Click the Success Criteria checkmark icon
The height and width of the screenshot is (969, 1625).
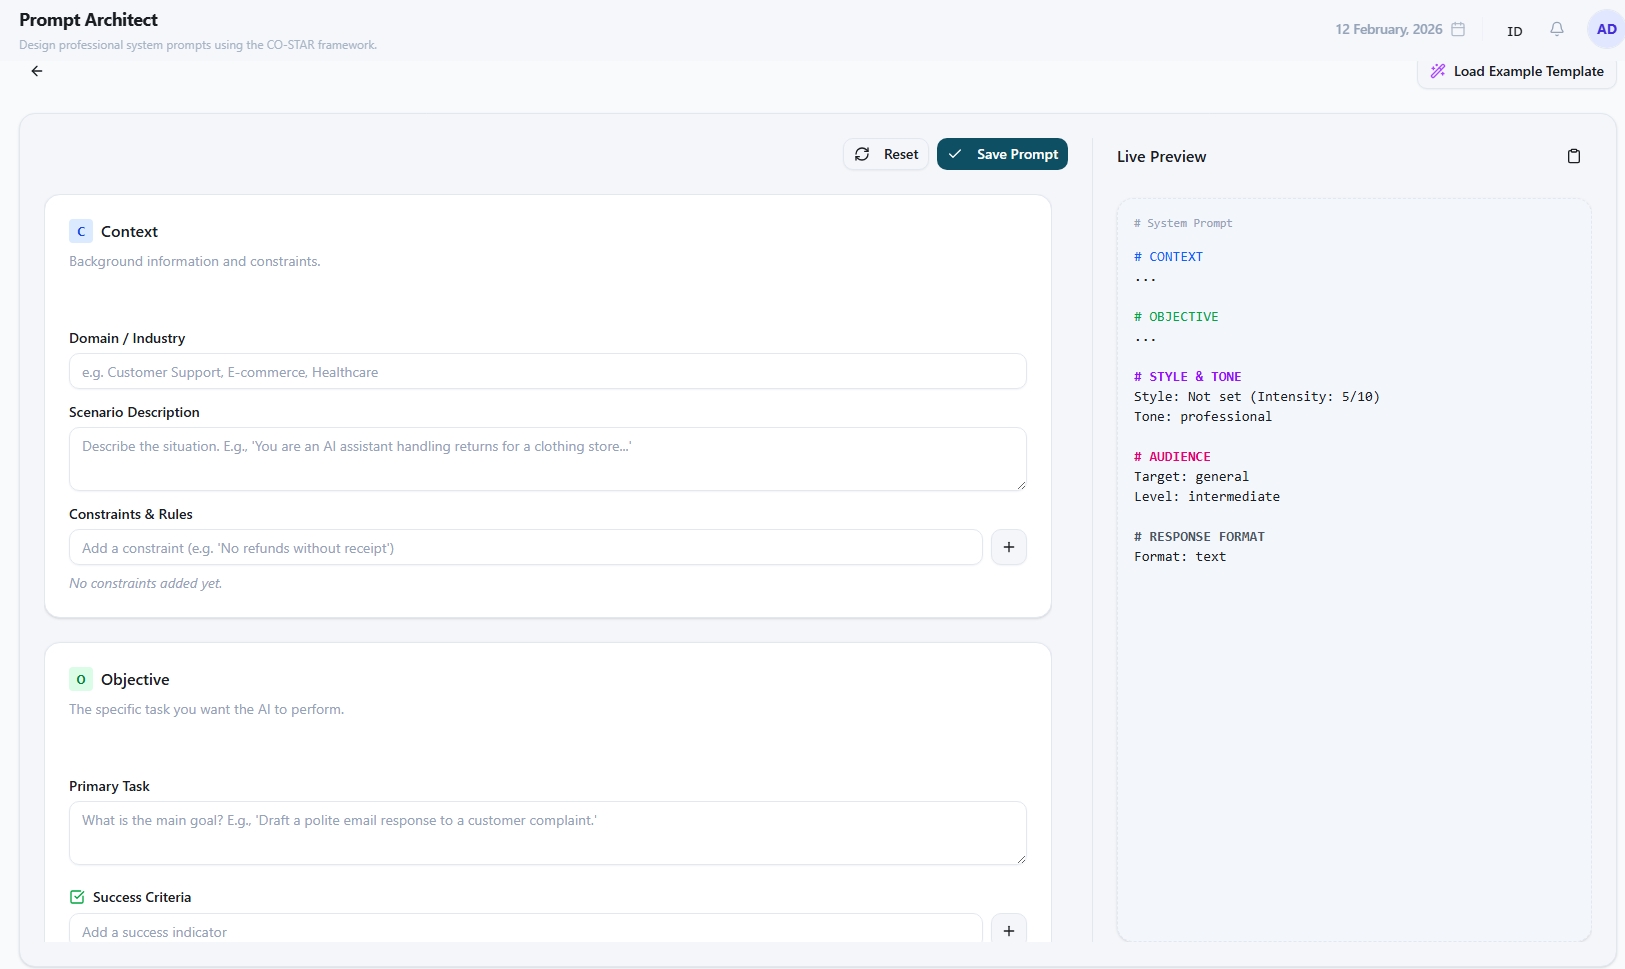tap(77, 897)
